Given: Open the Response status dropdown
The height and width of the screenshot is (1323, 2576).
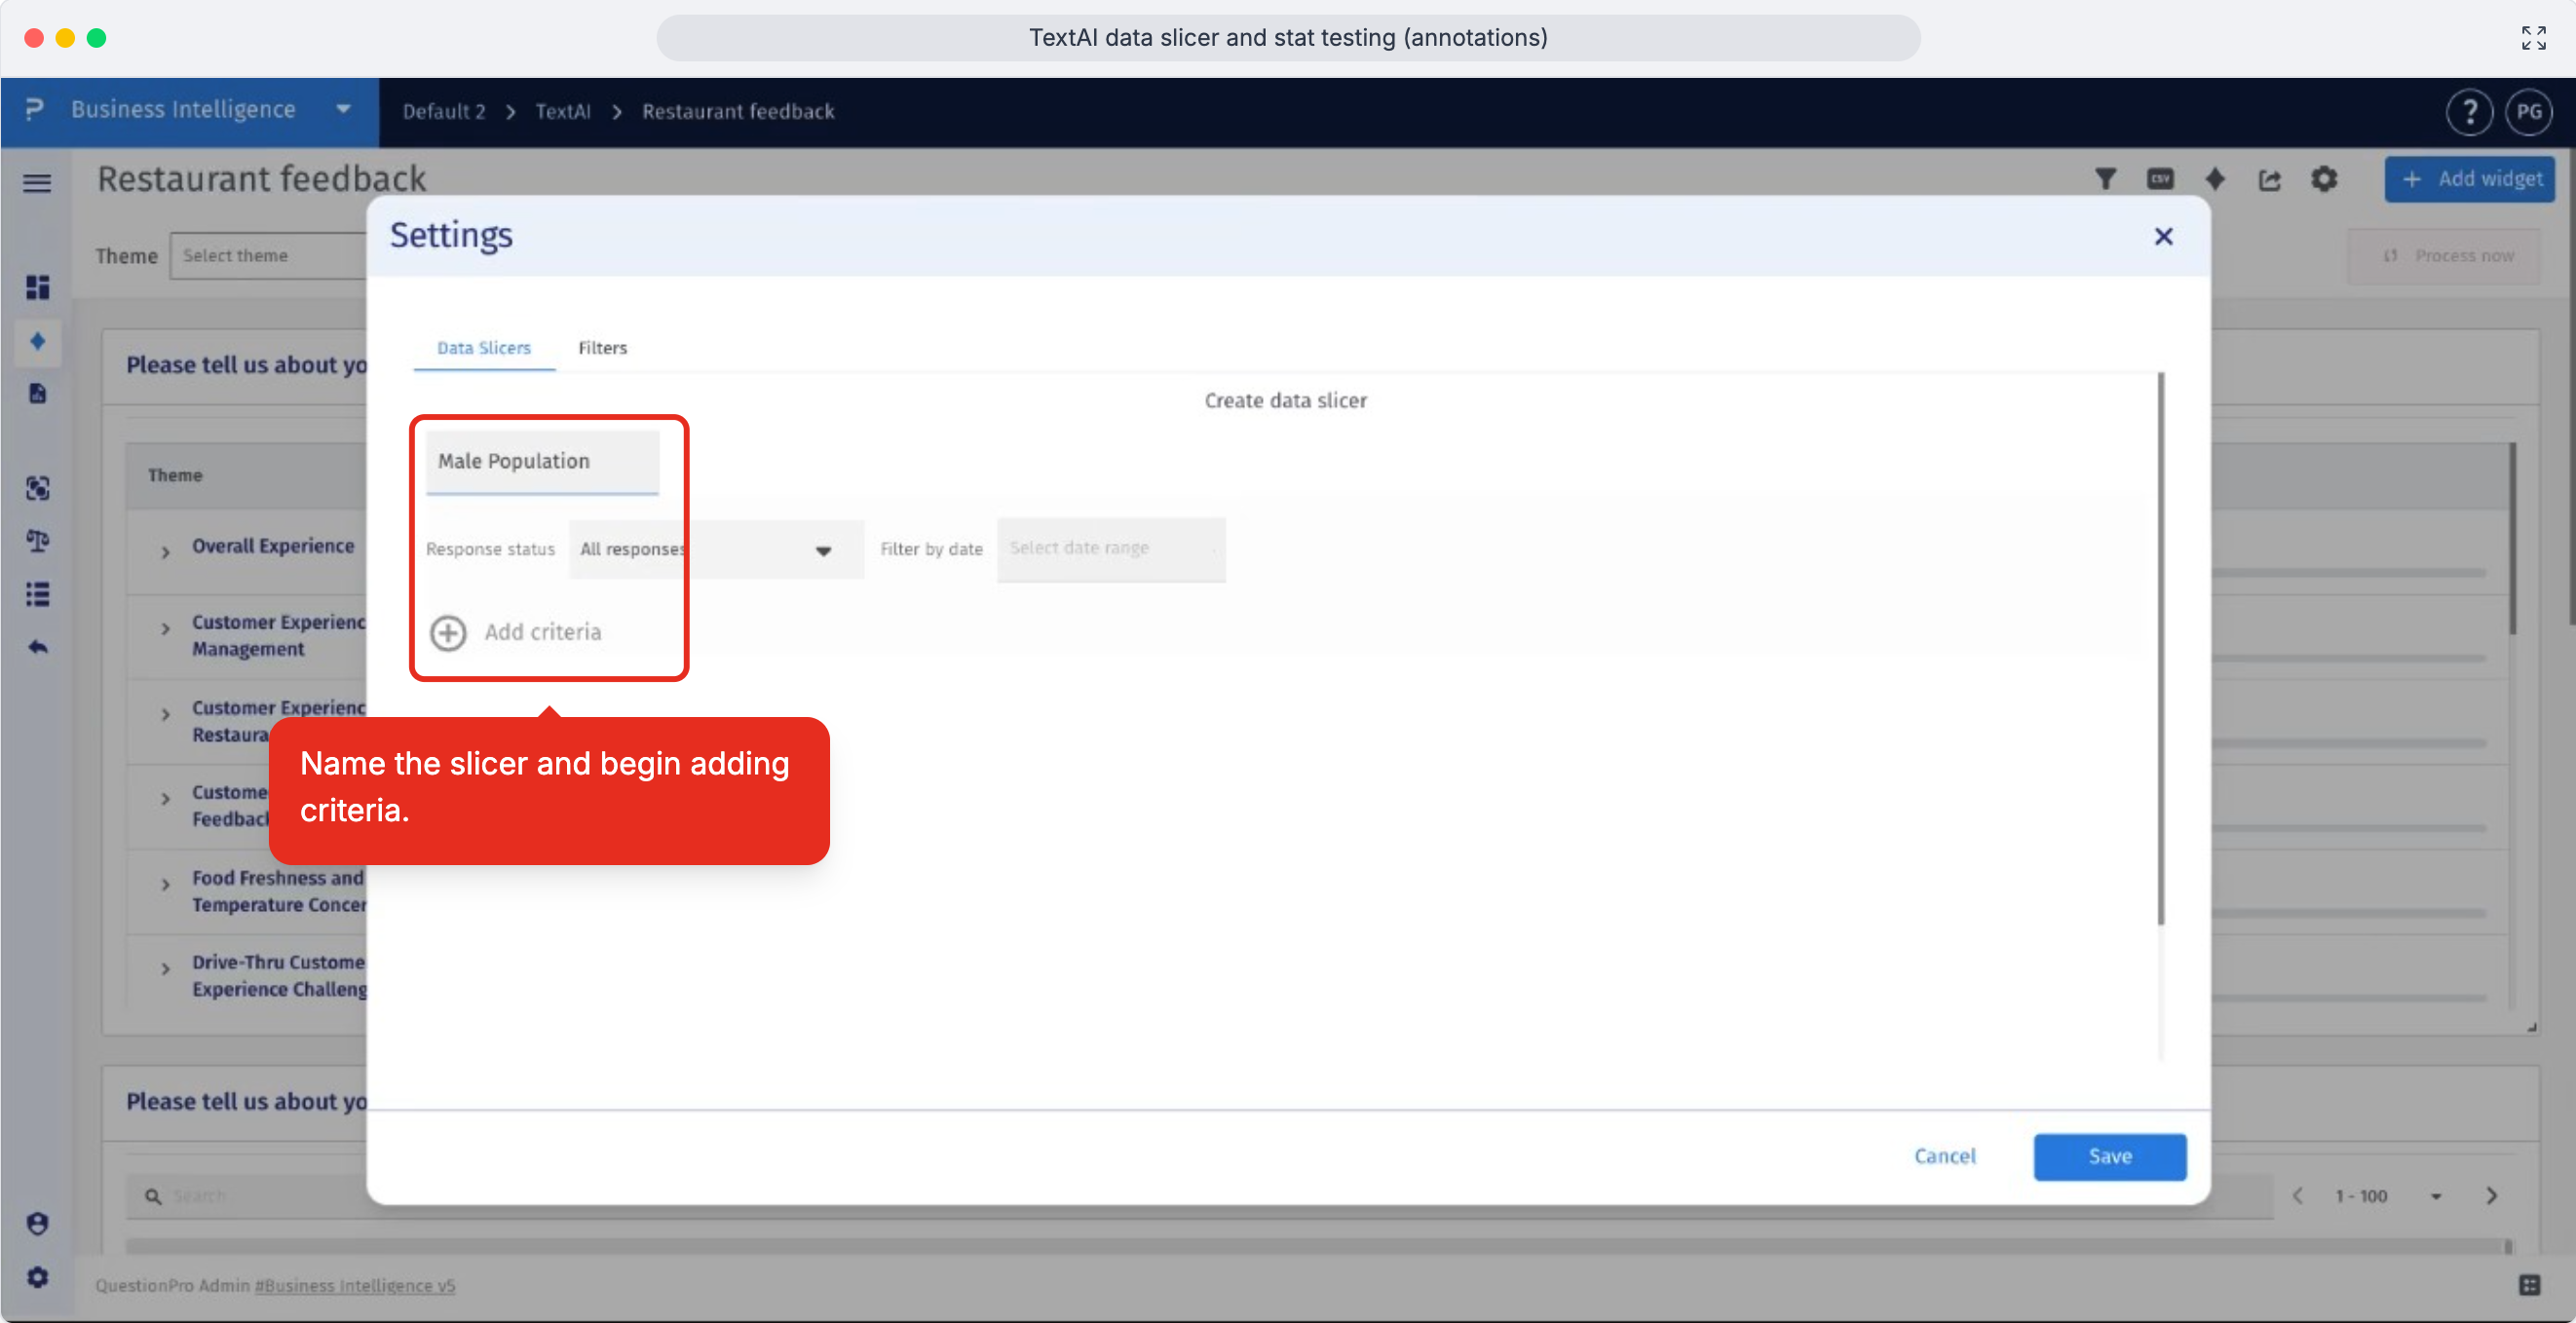Looking at the screenshot, I should pyautogui.click(x=716, y=549).
